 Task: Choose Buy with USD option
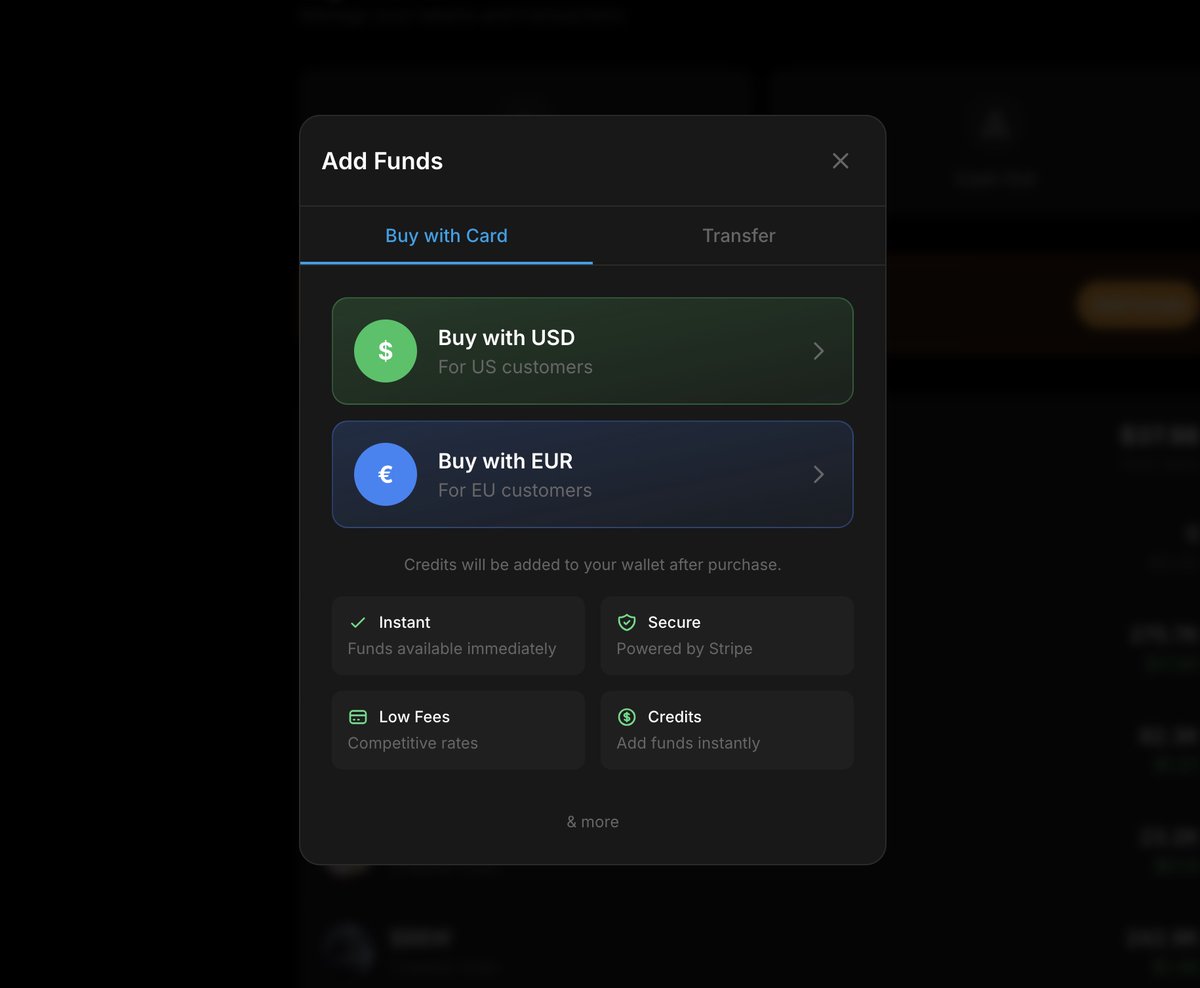[592, 351]
